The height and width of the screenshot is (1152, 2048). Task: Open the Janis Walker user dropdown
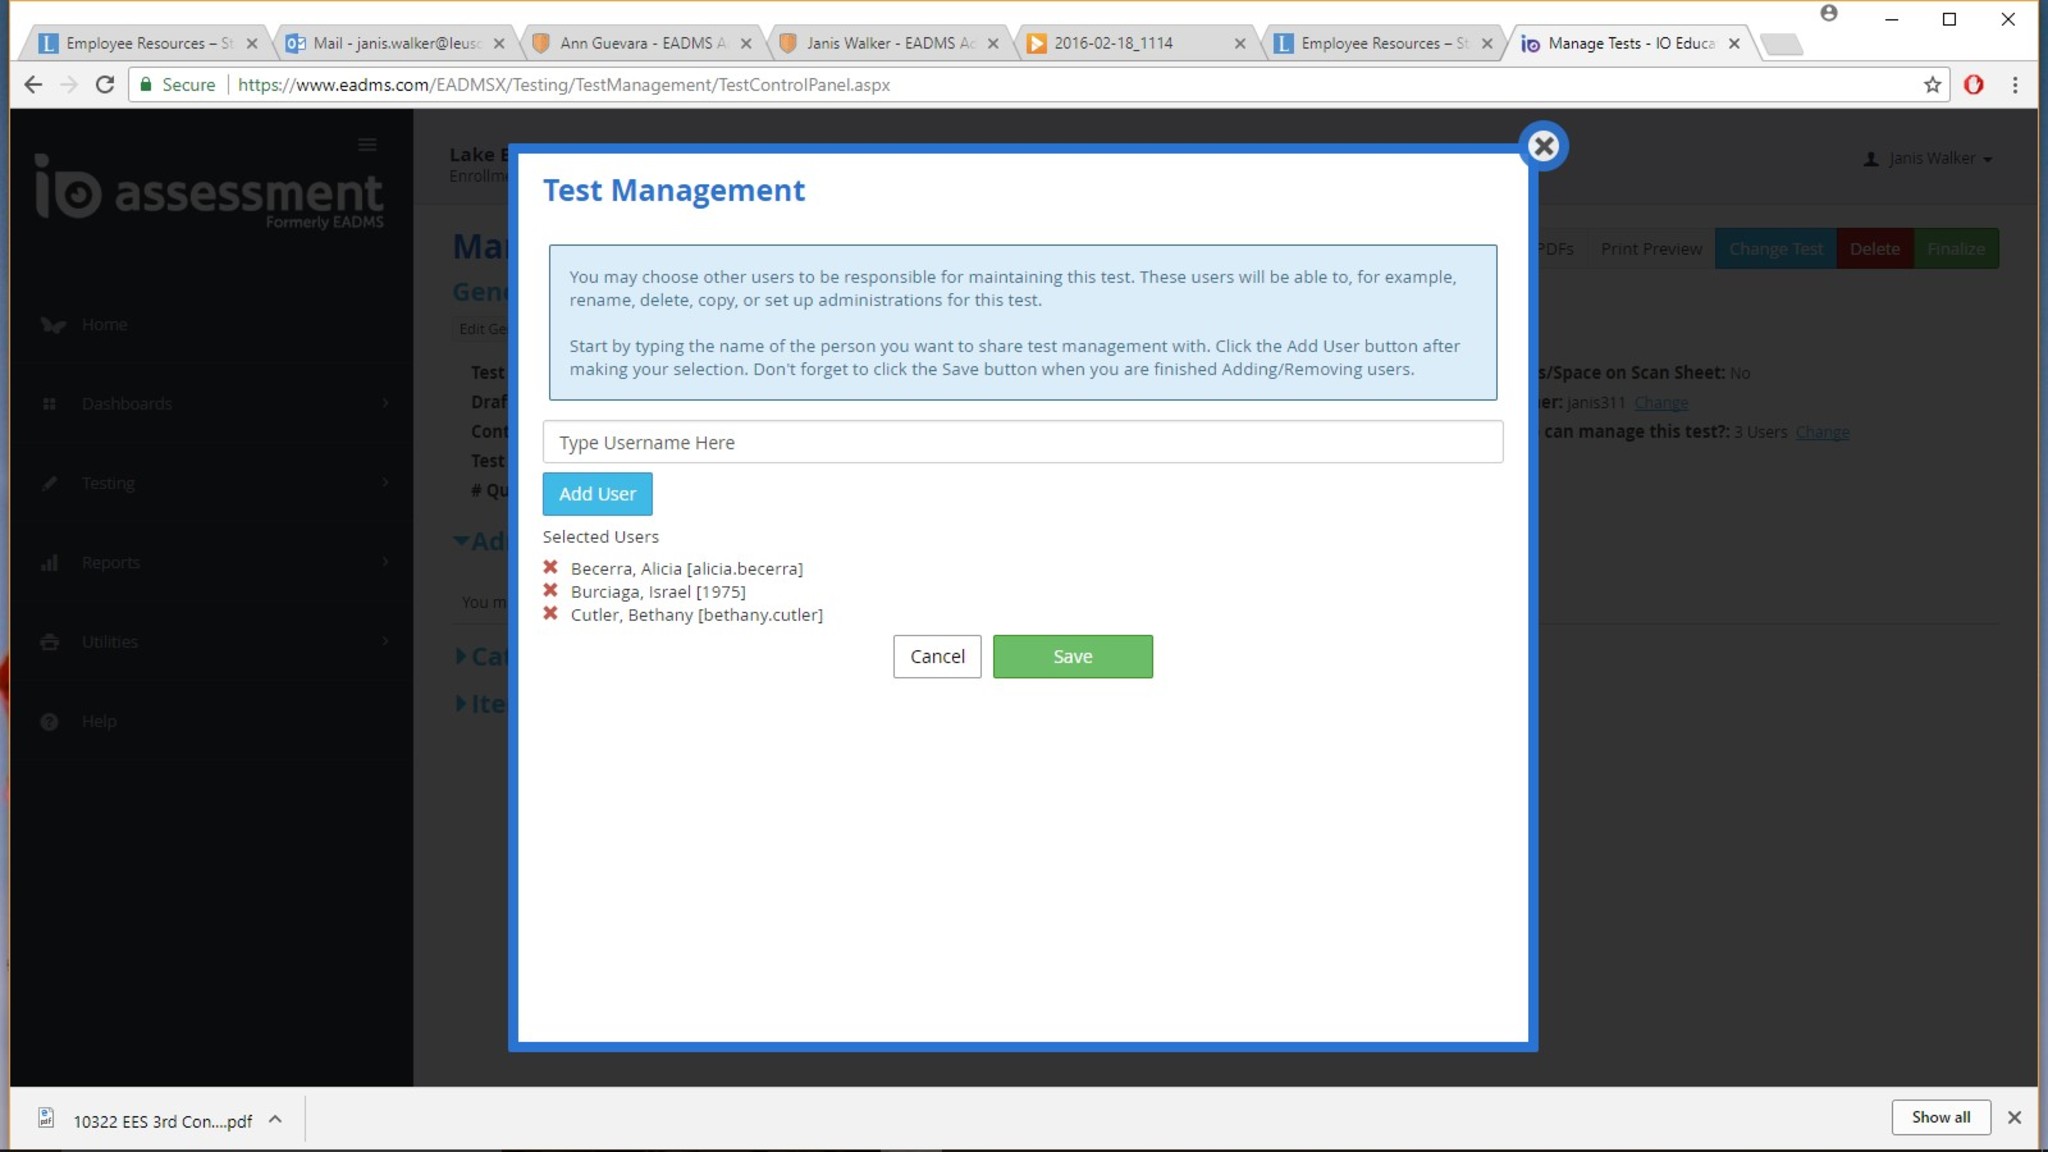pyautogui.click(x=1930, y=159)
